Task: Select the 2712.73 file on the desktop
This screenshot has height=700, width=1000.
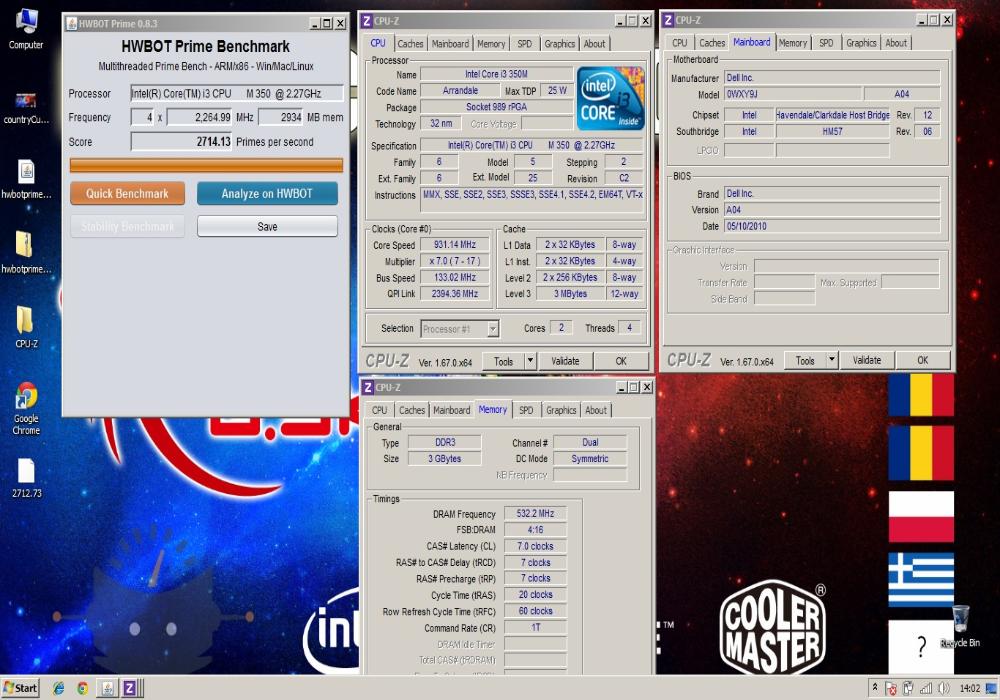Action: pyautogui.click(x=26, y=478)
